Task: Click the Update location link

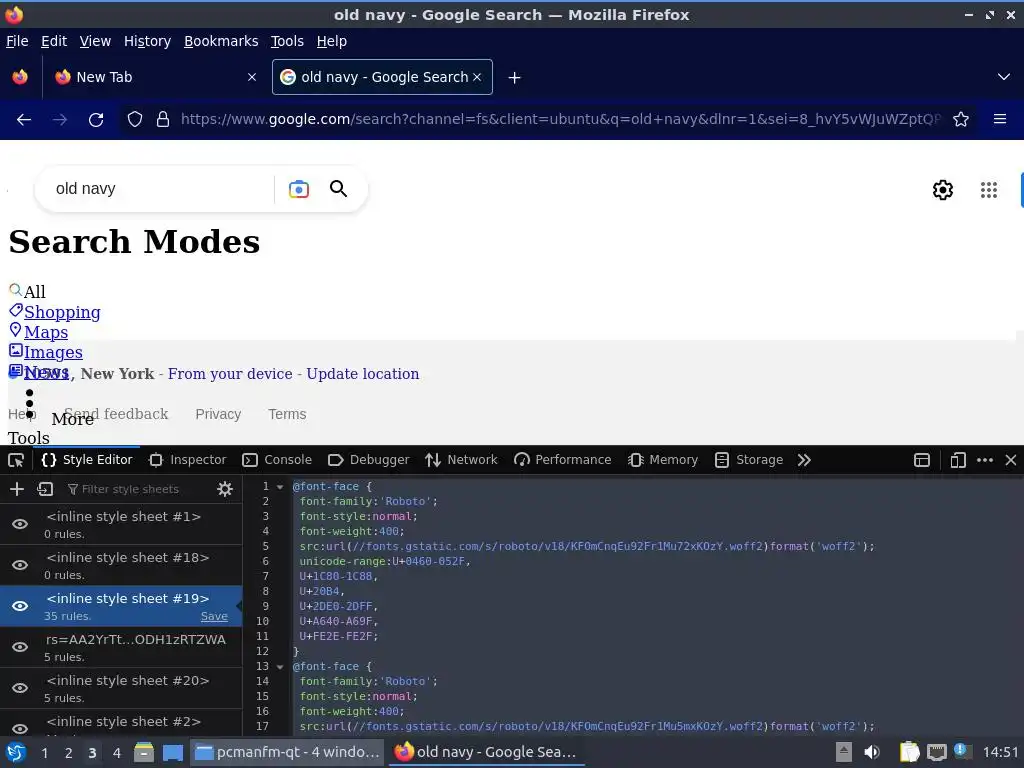Action: point(362,374)
